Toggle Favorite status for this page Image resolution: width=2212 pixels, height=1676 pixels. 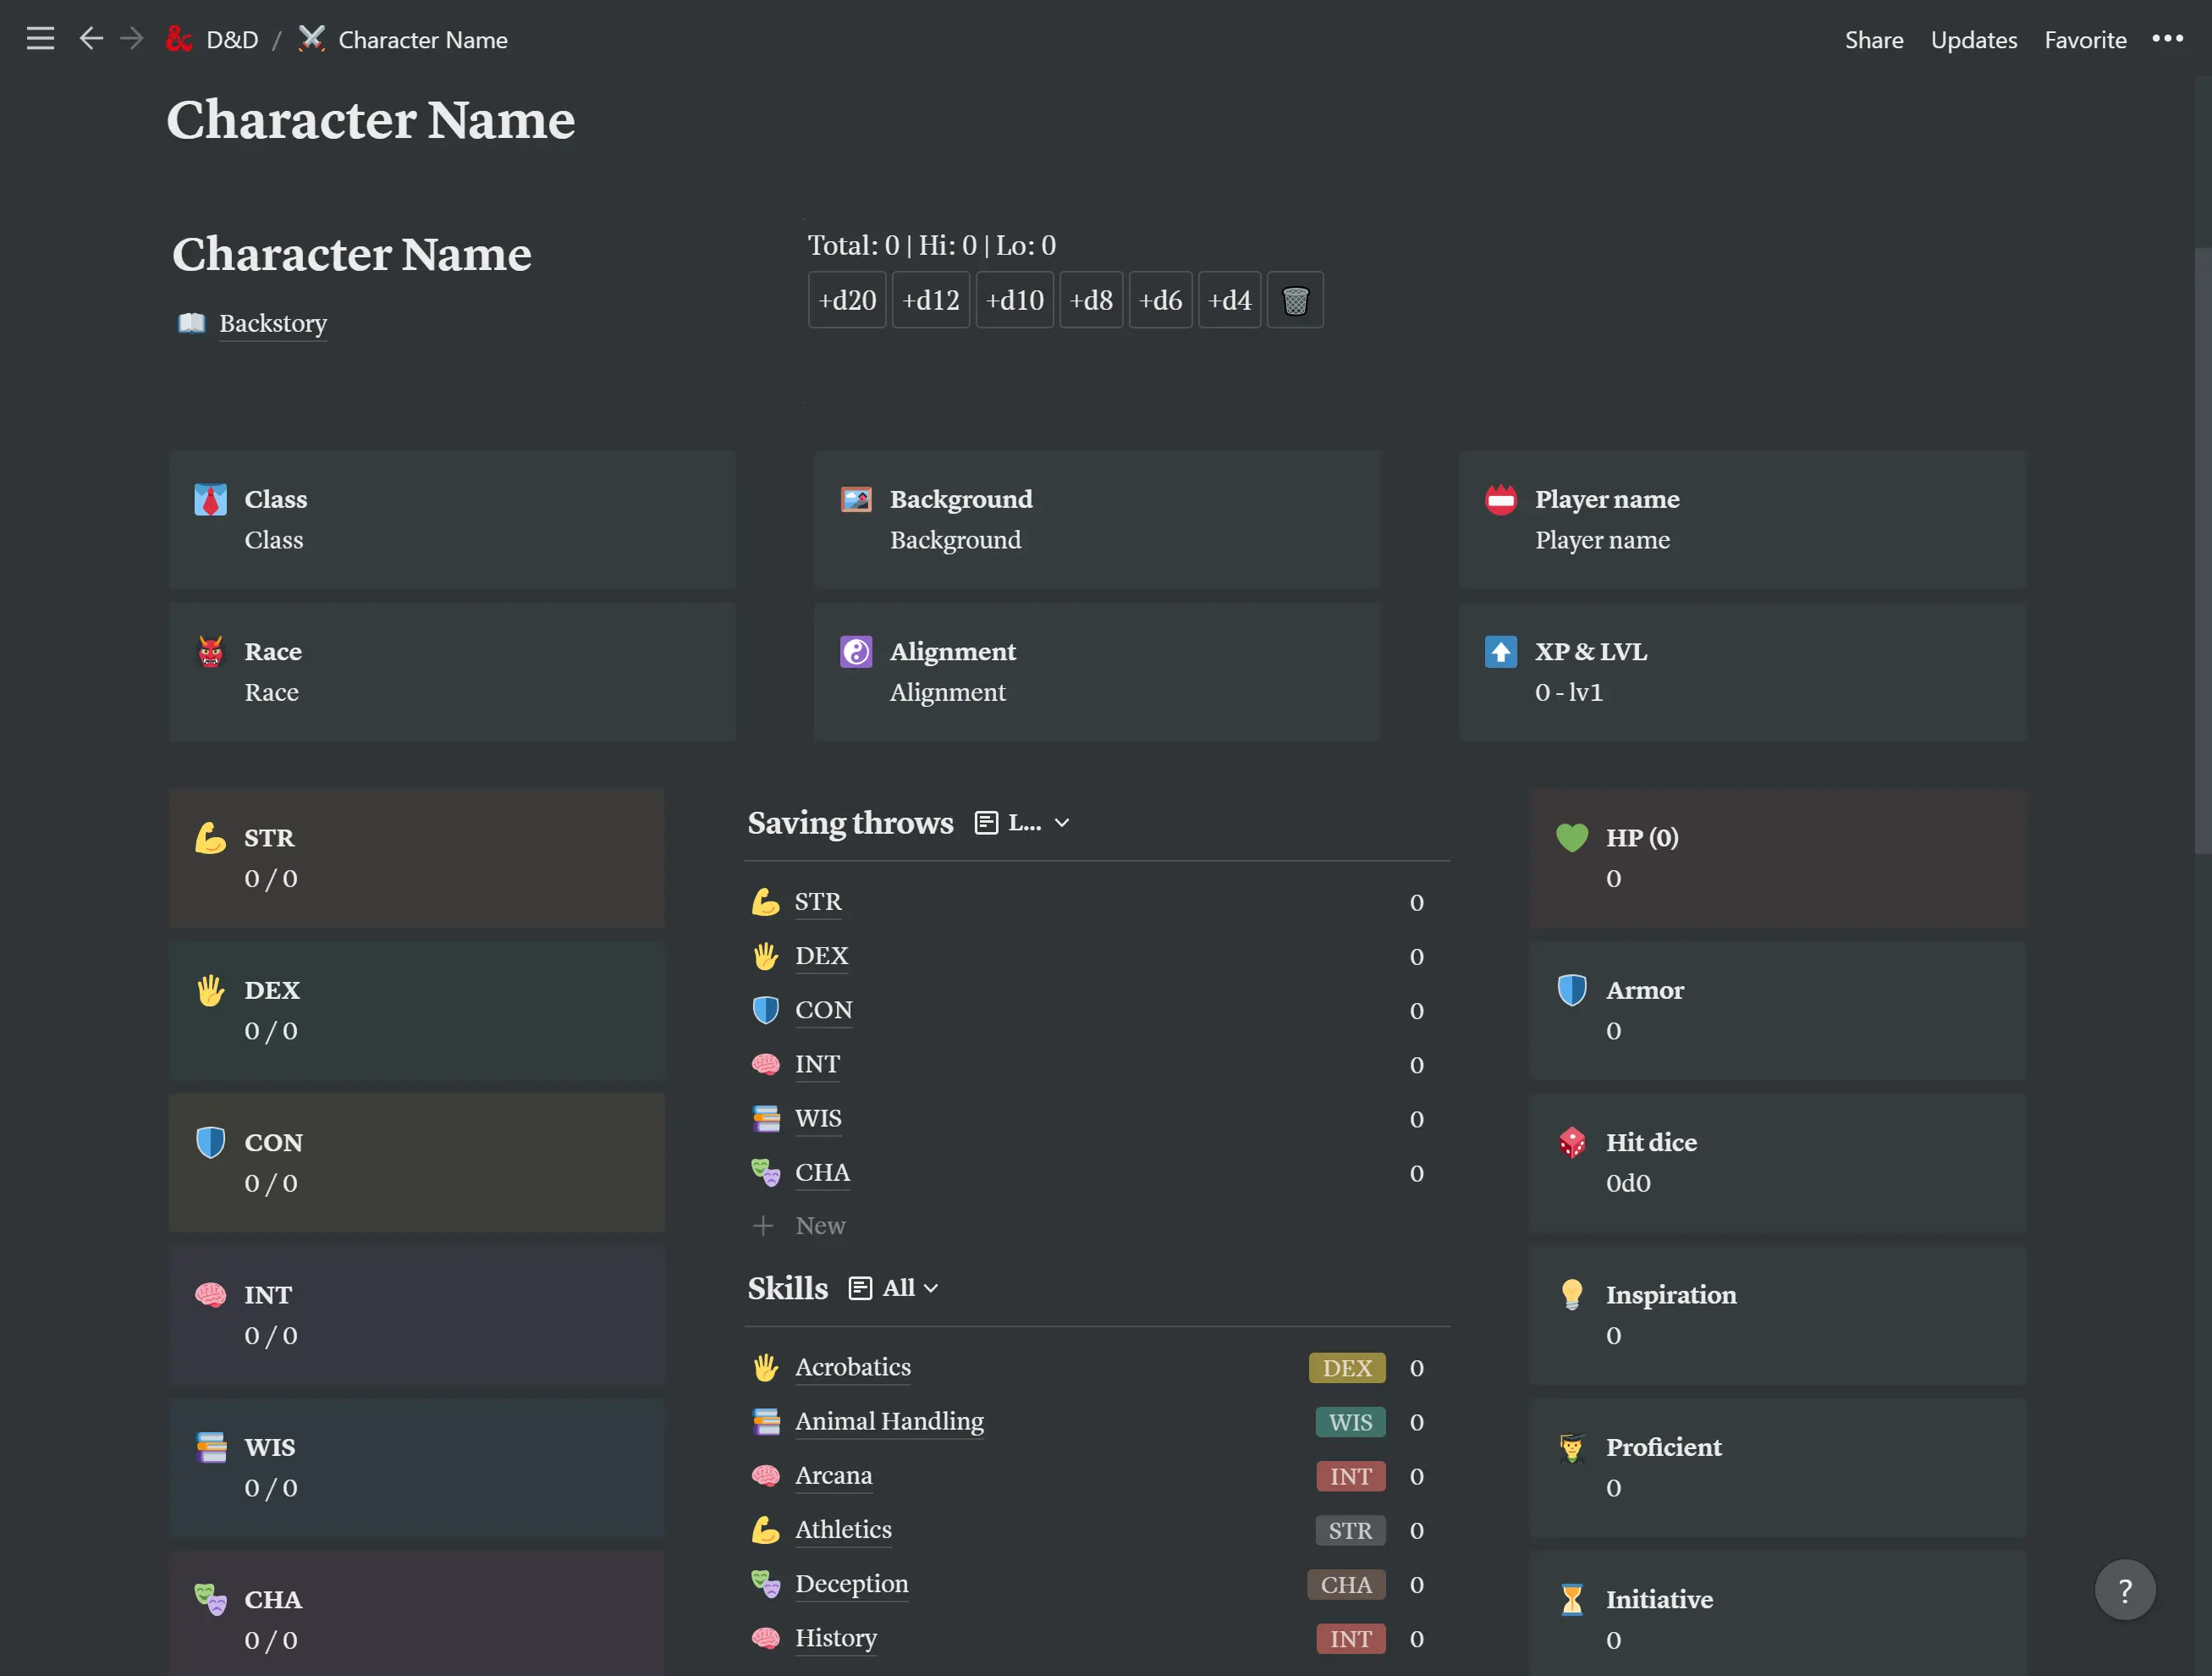pyautogui.click(x=2085, y=39)
